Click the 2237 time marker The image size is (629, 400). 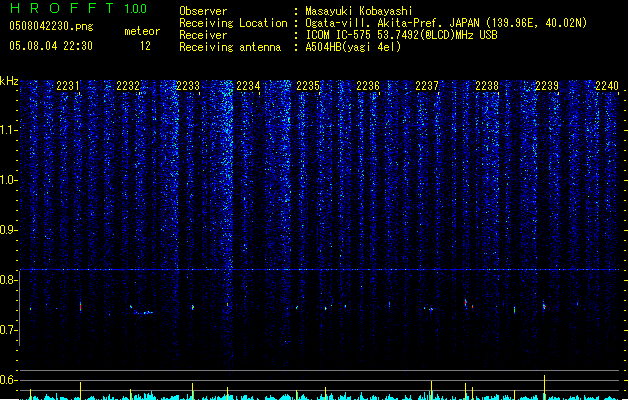tap(427, 85)
